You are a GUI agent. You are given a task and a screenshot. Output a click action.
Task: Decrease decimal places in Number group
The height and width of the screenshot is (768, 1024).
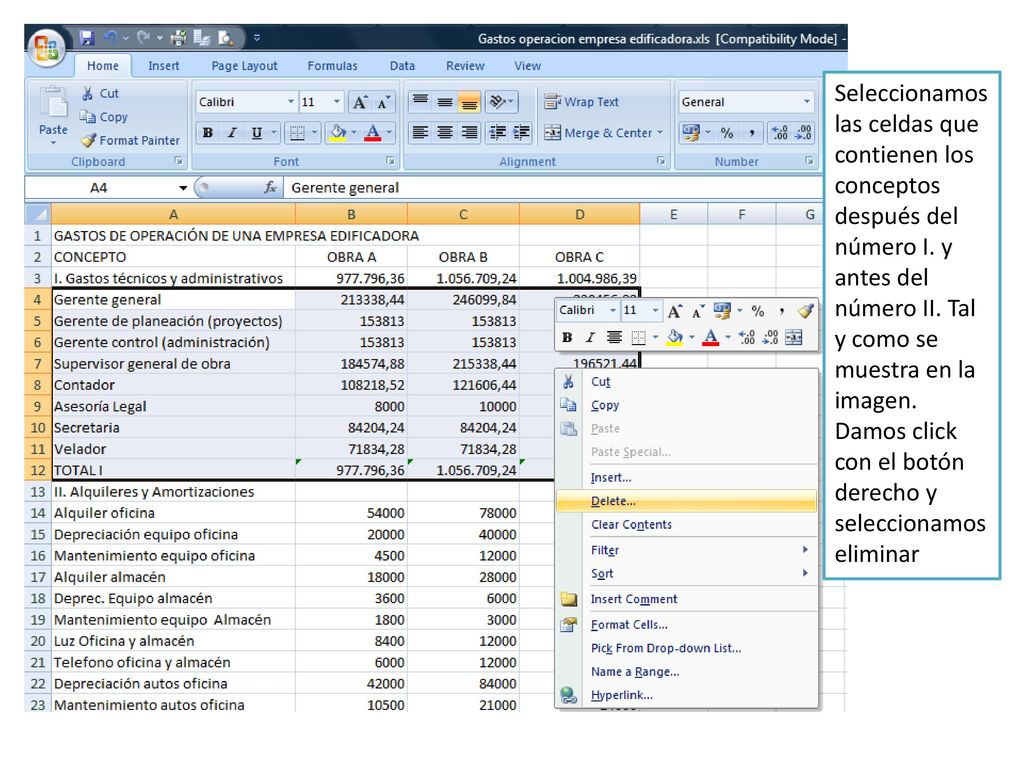pos(803,133)
